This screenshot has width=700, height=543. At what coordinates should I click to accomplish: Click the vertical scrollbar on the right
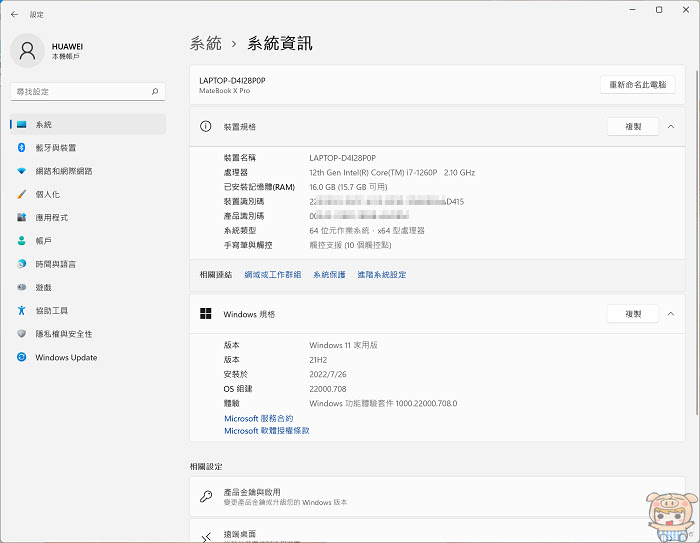[x=697, y=241]
